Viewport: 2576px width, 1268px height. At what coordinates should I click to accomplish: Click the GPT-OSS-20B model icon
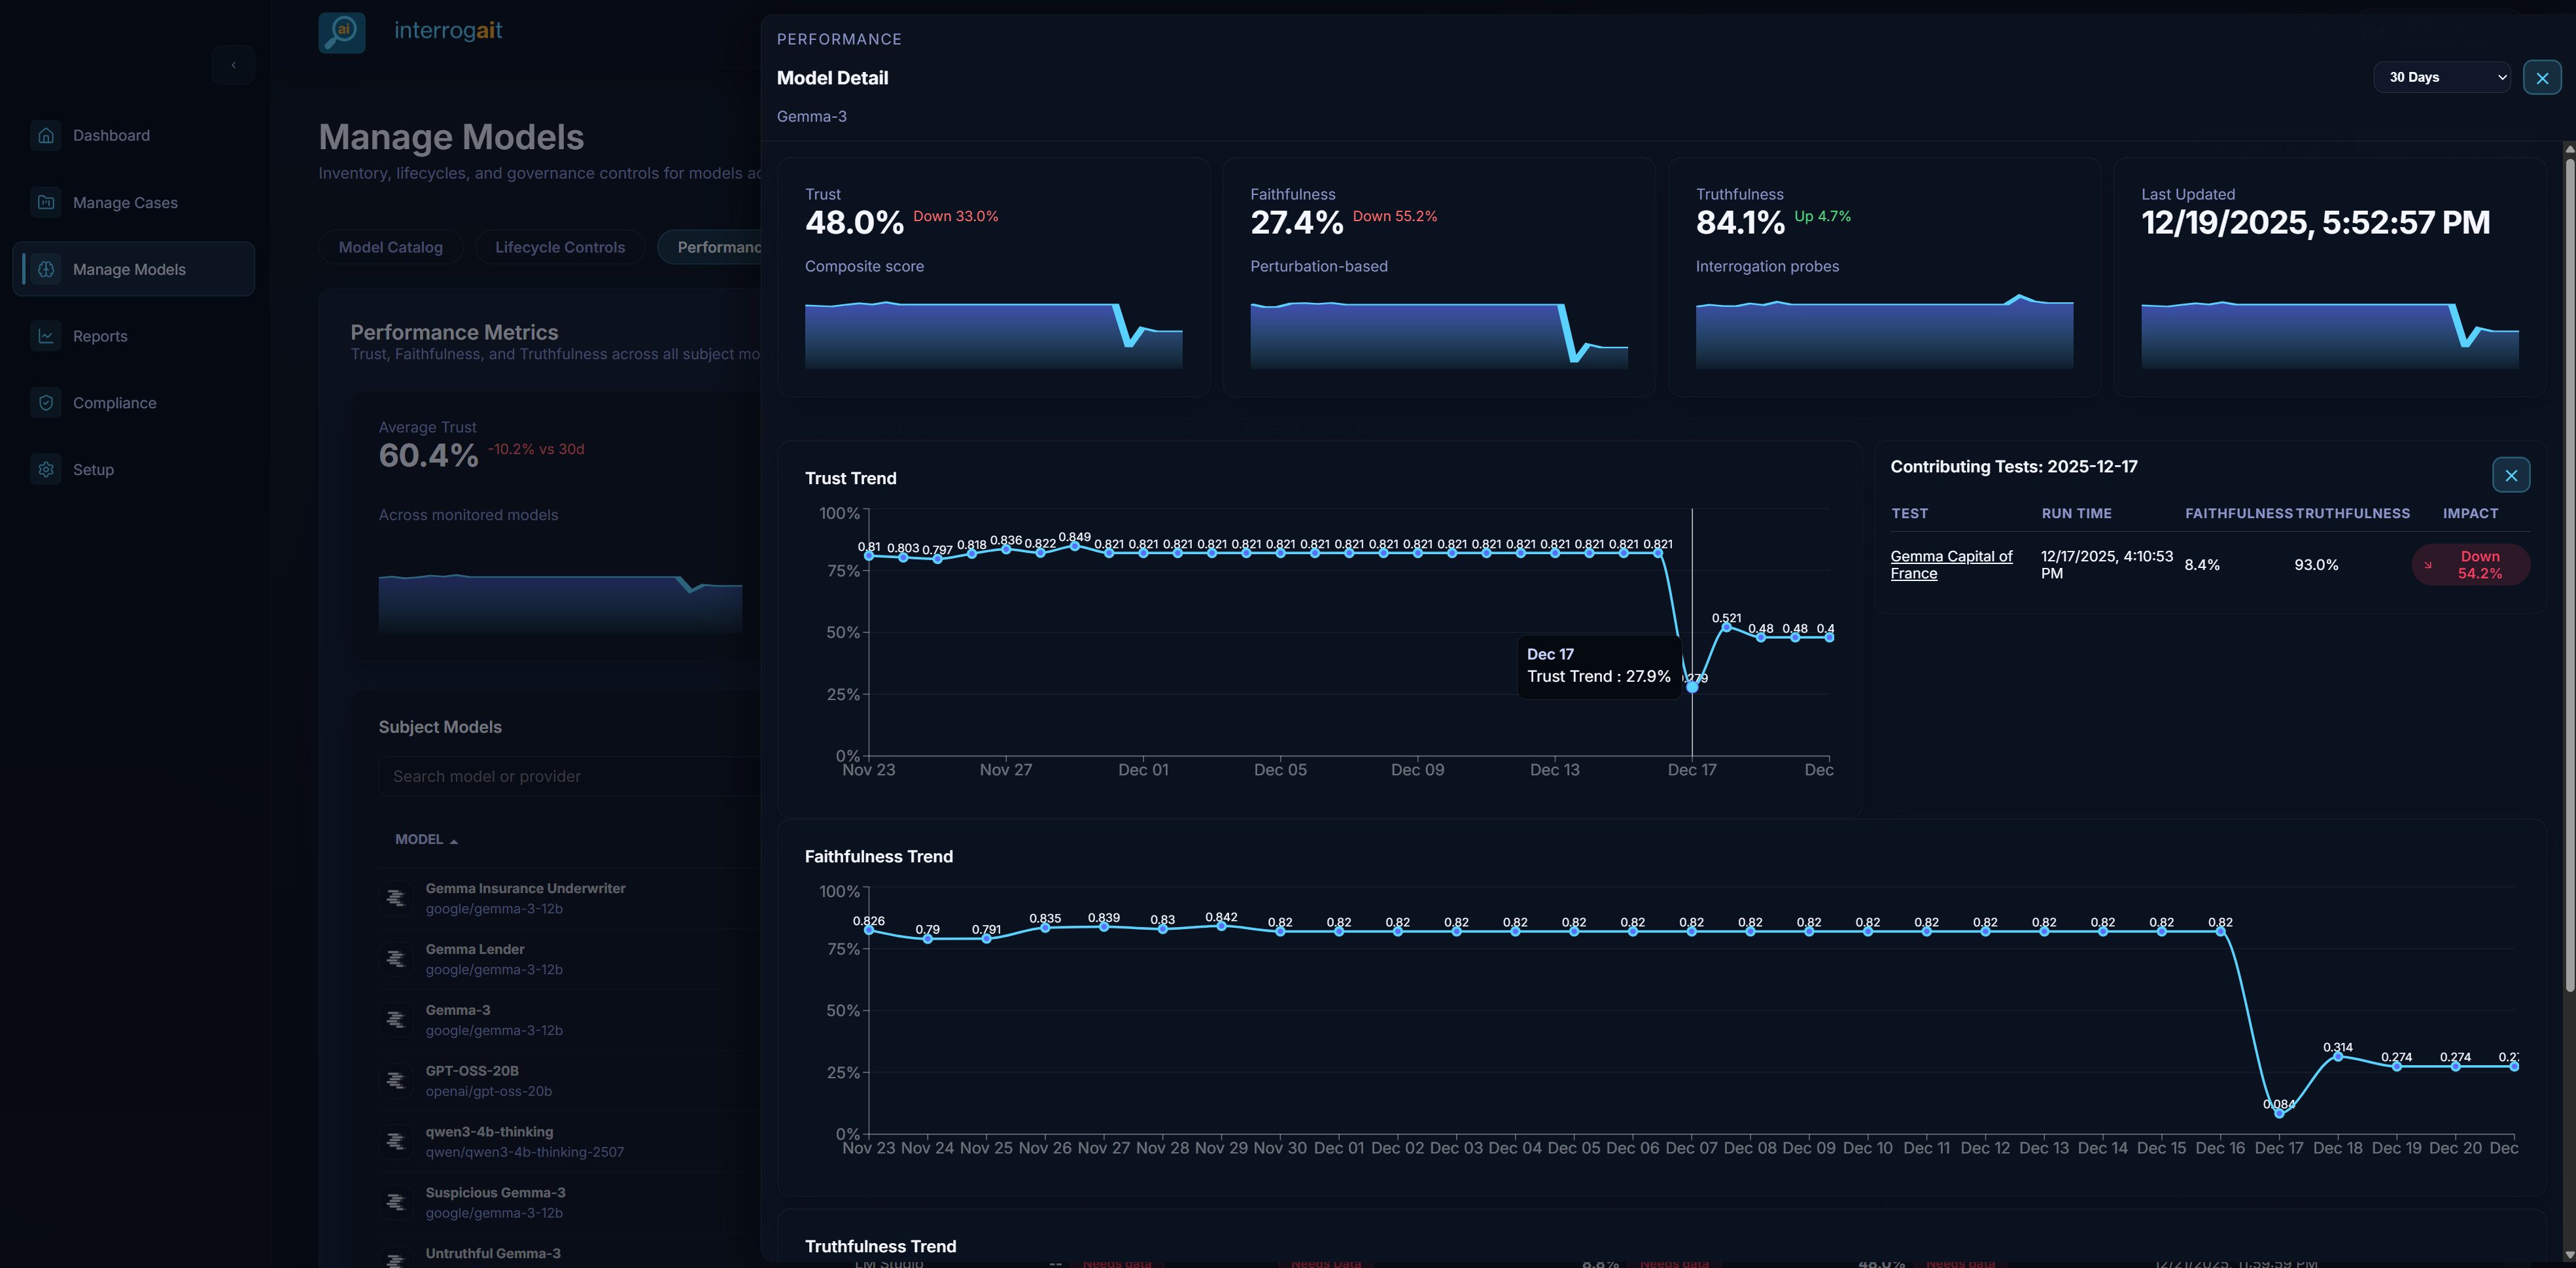pyautogui.click(x=396, y=1080)
